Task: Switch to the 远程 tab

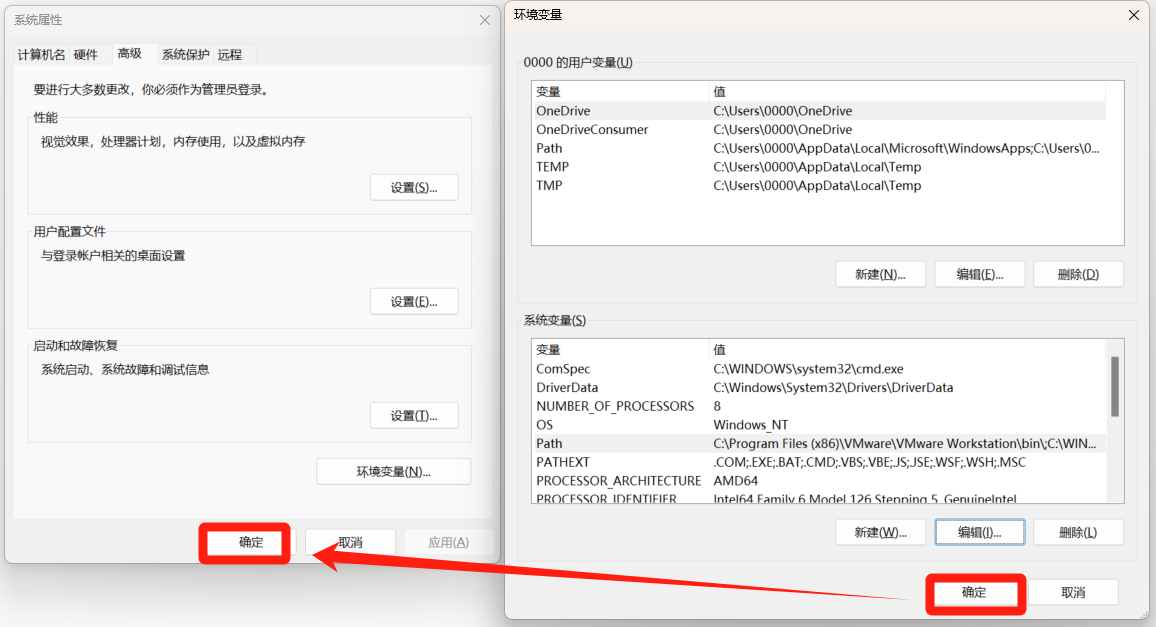Action: [230, 55]
